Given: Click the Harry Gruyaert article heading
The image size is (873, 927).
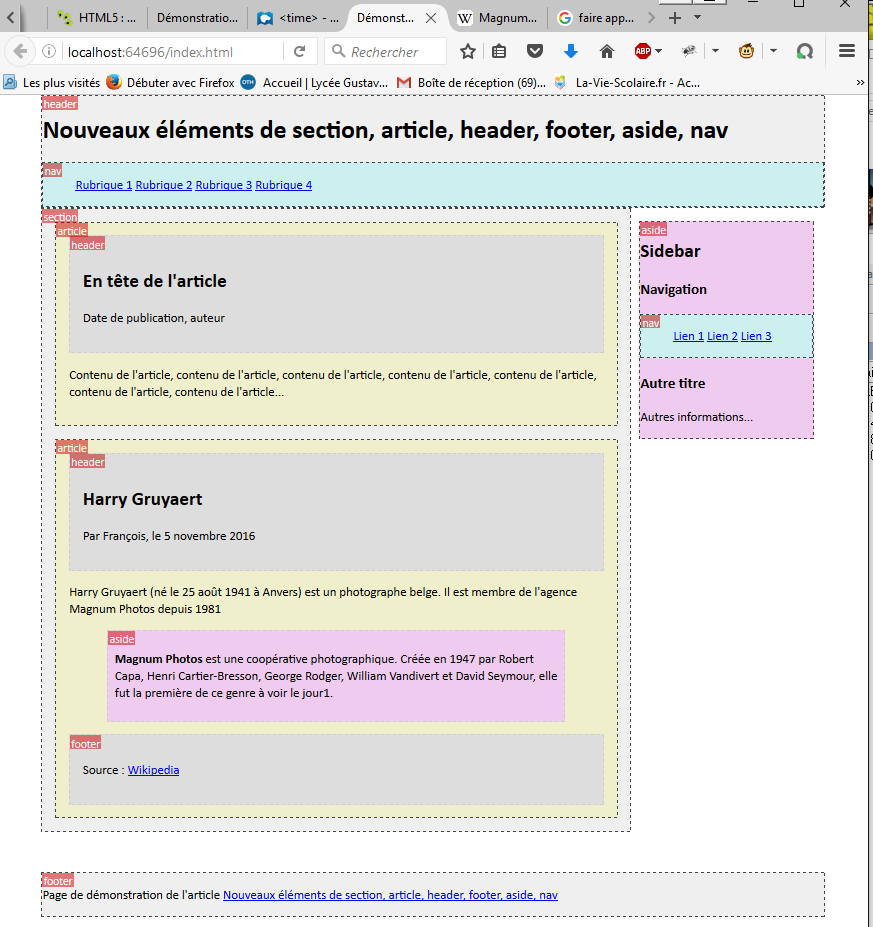Looking at the screenshot, I should pyautogui.click(x=142, y=499).
